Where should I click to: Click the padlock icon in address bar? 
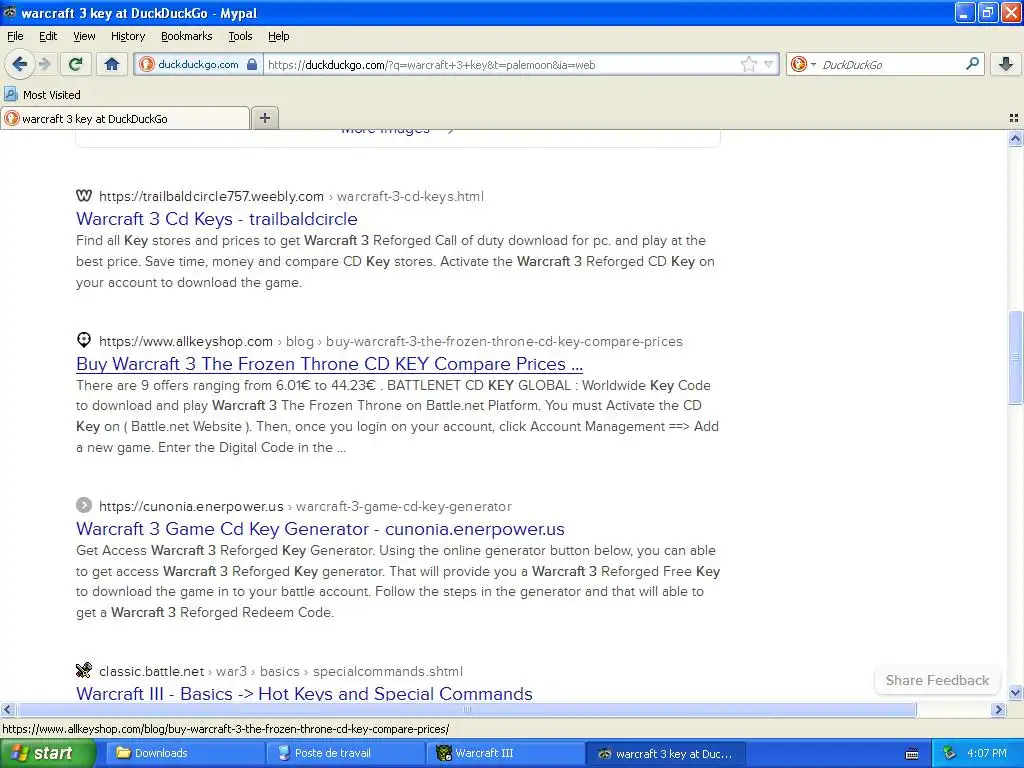pos(252,64)
